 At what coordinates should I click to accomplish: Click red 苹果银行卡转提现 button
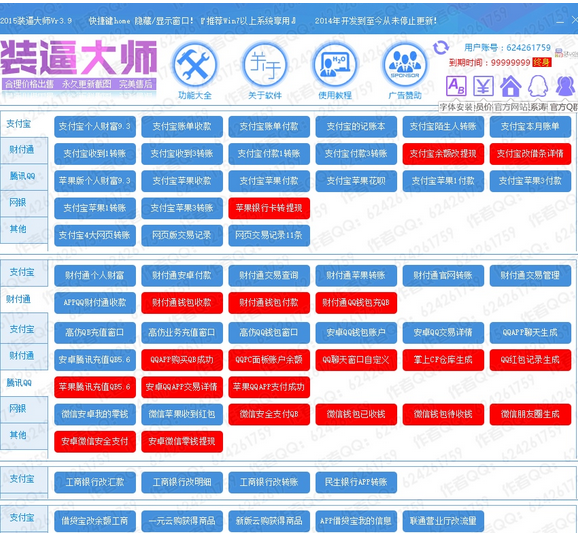[269, 208]
